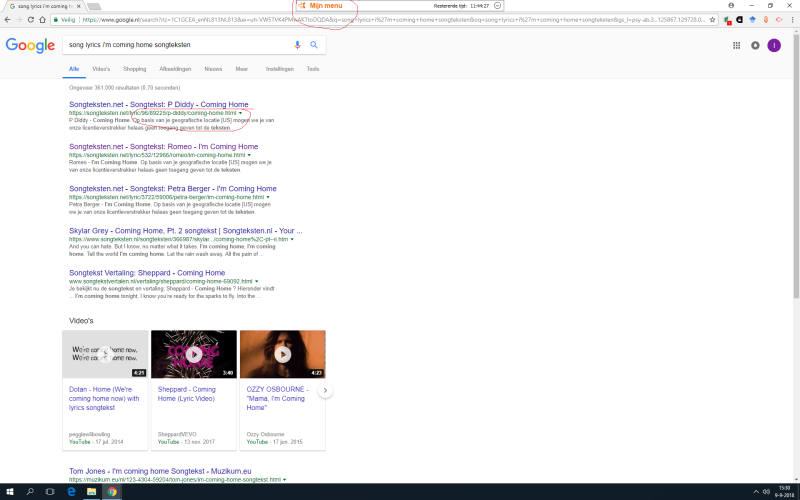This screenshot has width=800, height=500.
Task: Click the Google search text field
Action: pos(179,45)
